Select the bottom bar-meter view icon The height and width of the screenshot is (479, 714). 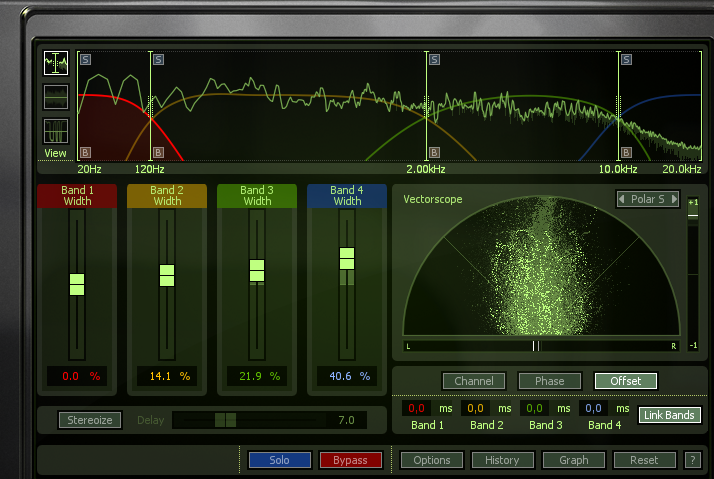(55, 131)
